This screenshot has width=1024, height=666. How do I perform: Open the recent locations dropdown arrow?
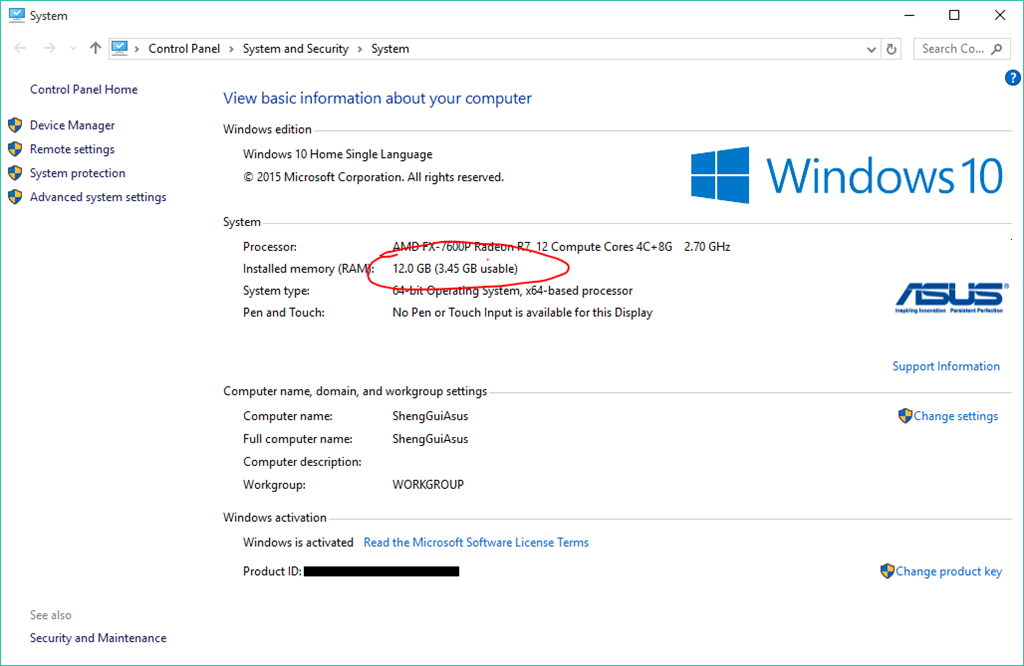tap(72, 48)
